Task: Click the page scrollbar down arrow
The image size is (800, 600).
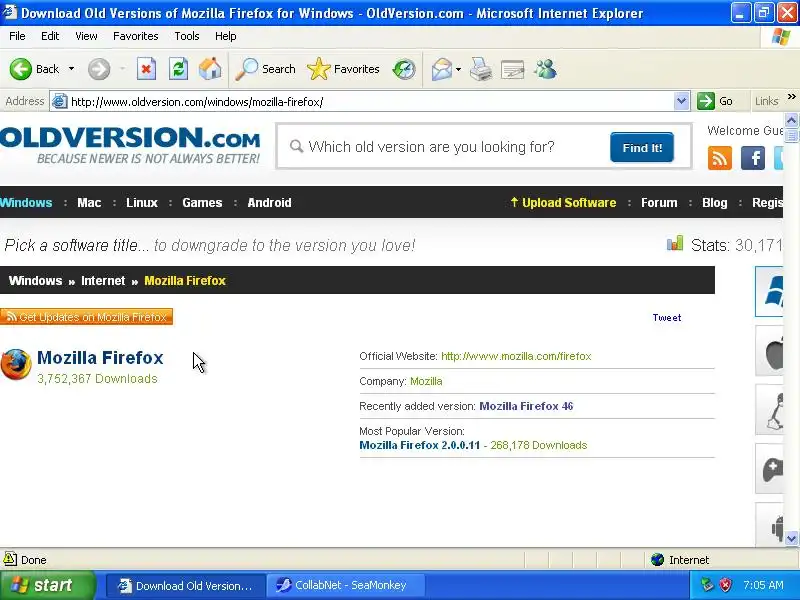Action: pos(791,538)
